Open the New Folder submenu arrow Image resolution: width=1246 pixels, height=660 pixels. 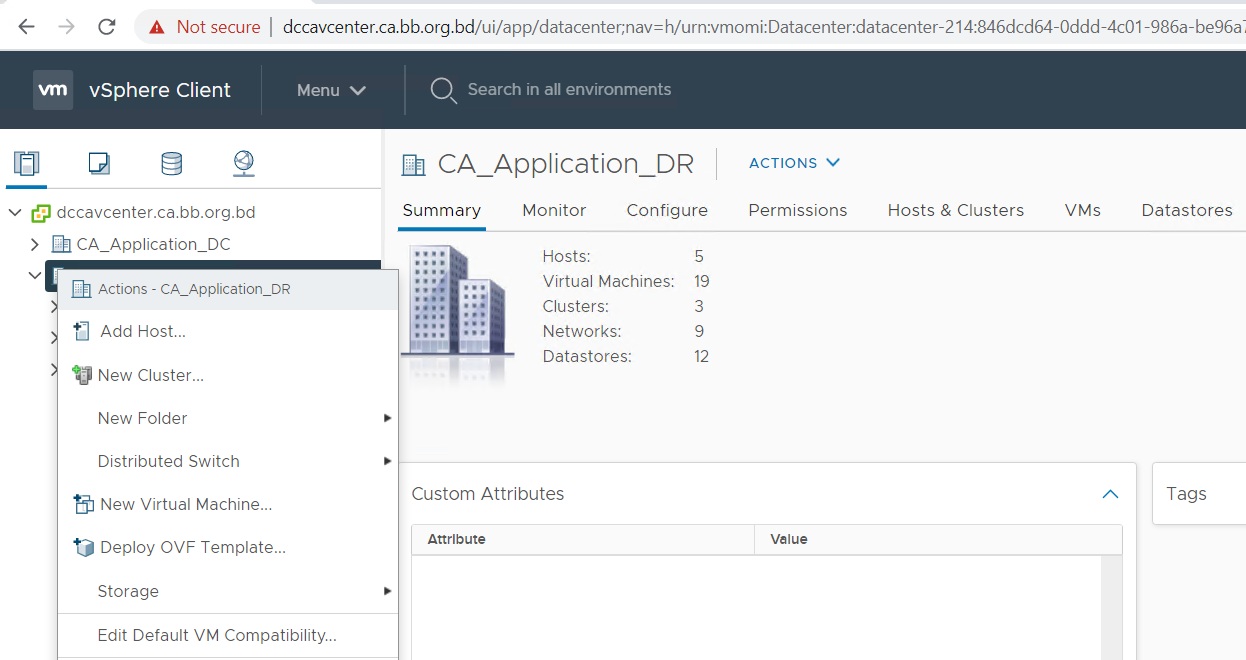(387, 418)
